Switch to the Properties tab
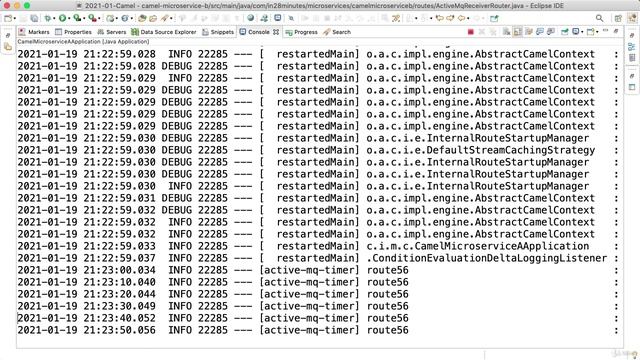This screenshot has width=640, height=360. pyautogui.click(x=73, y=32)
